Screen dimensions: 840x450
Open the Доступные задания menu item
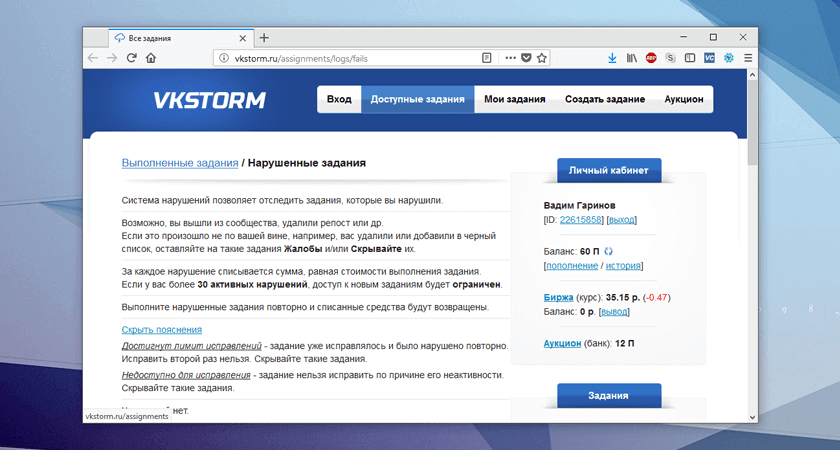tap(417, 99)
